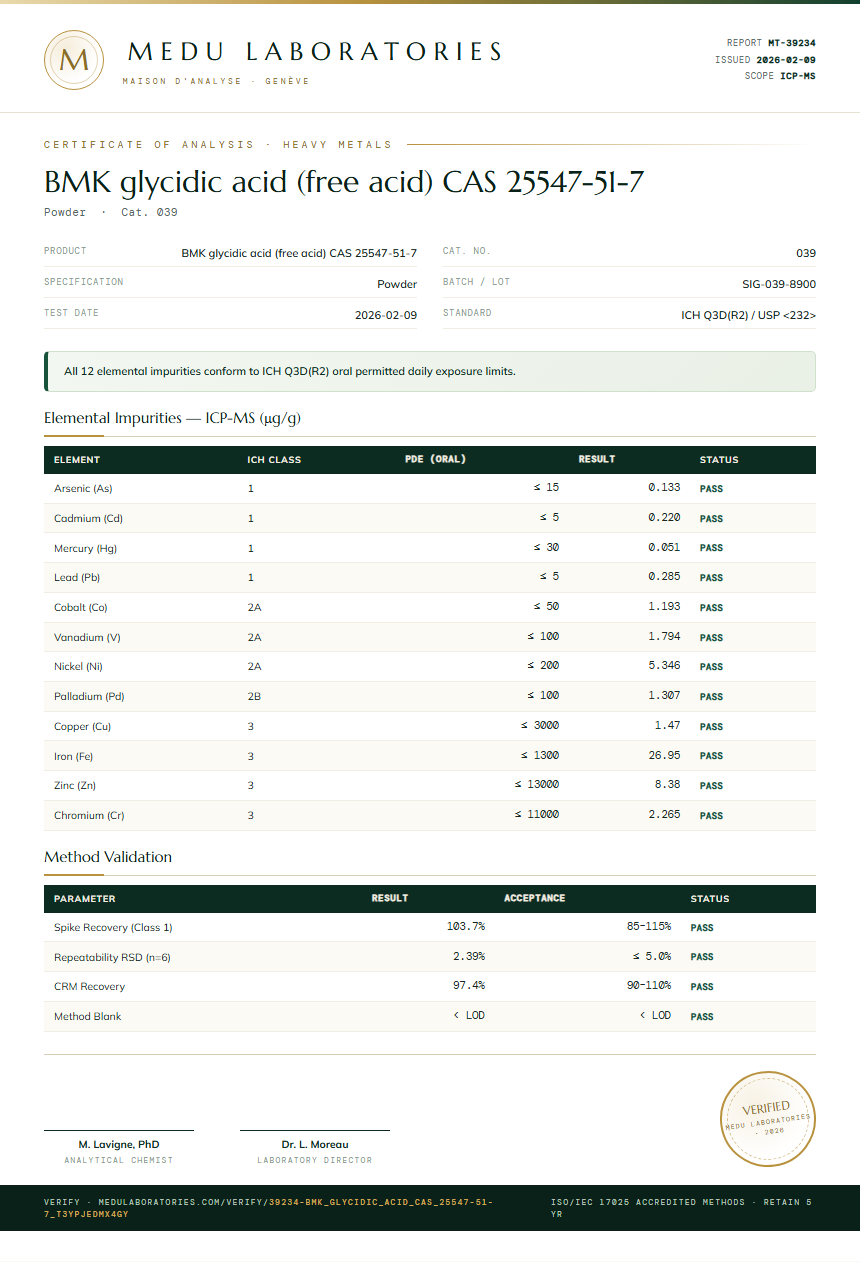Click the Palladium ICH class 2B
This screenshot has width=860, height=1262.
[255, 696]
